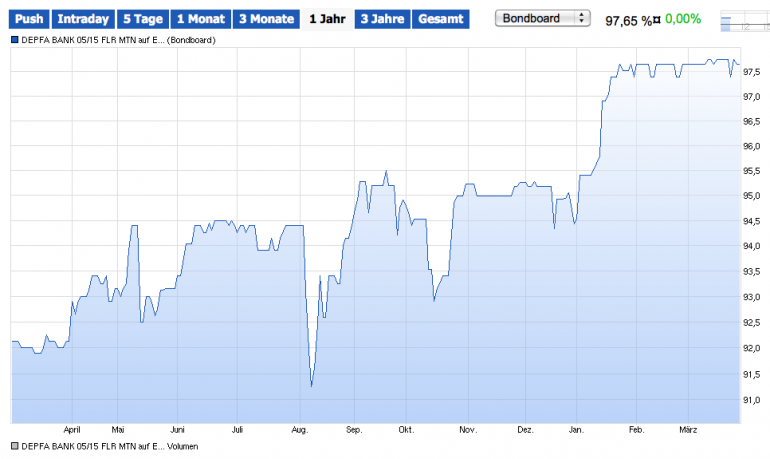Viewport: 770px width, 459px height.
Task: Switch to 3 Monate timeframe
Action: coord(266,19)
